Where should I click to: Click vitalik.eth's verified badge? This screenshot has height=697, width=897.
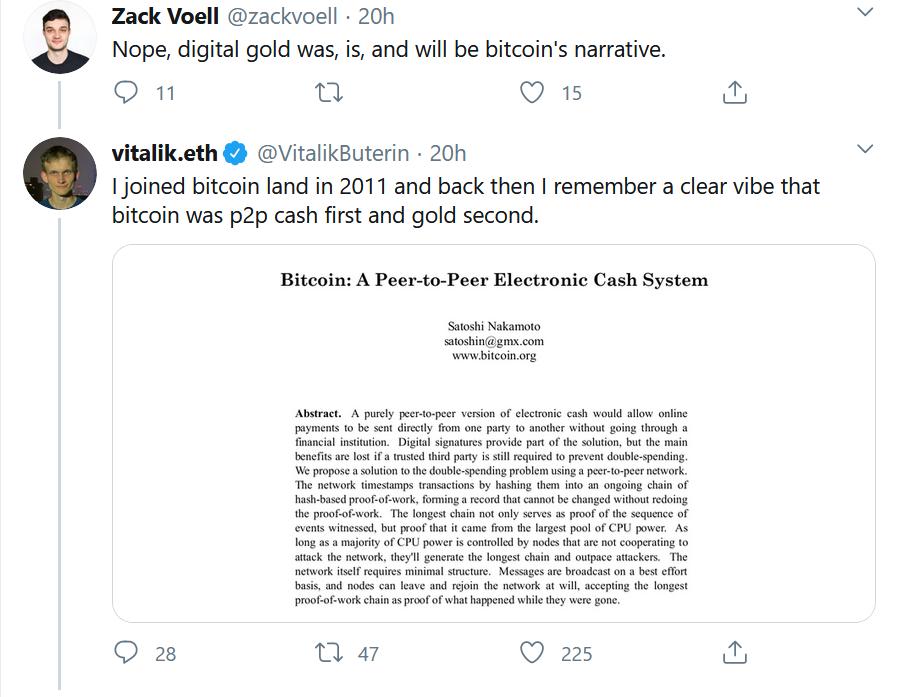tap(235, 153)
